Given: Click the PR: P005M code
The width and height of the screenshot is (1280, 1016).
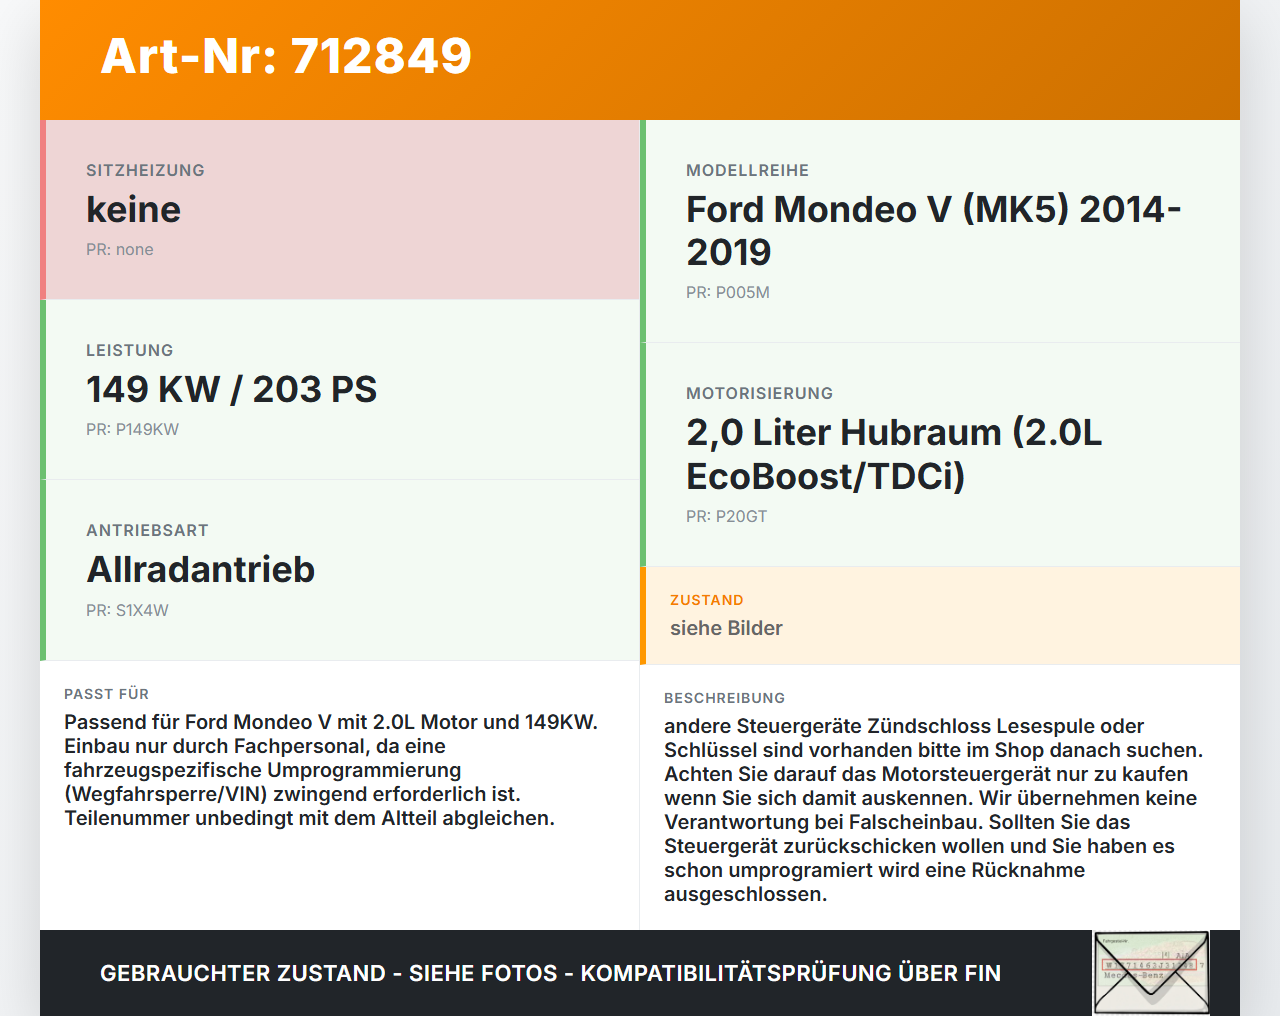Looking at the screenshot, I should click(x=728, y=293).
